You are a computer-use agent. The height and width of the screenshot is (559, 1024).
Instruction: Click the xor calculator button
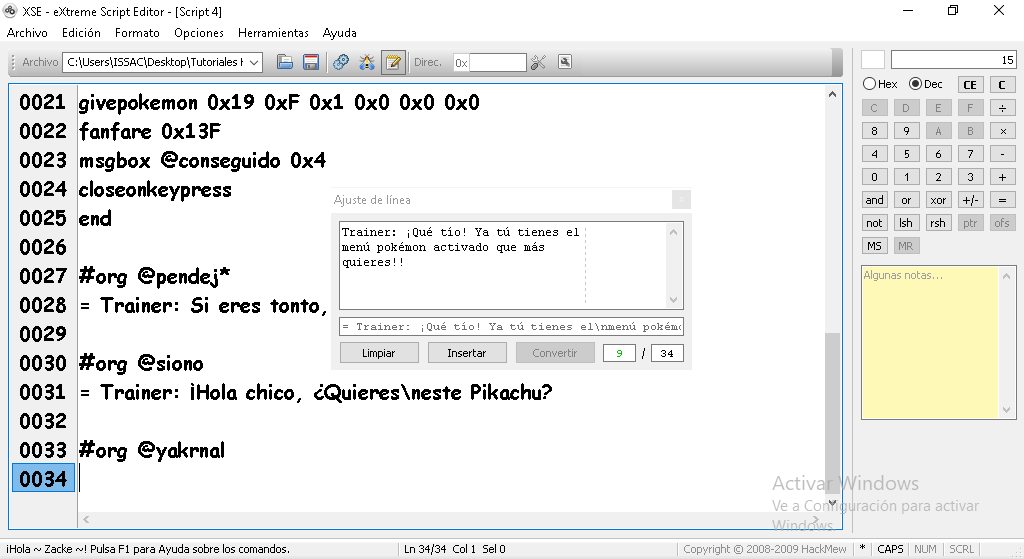[937, 200]
